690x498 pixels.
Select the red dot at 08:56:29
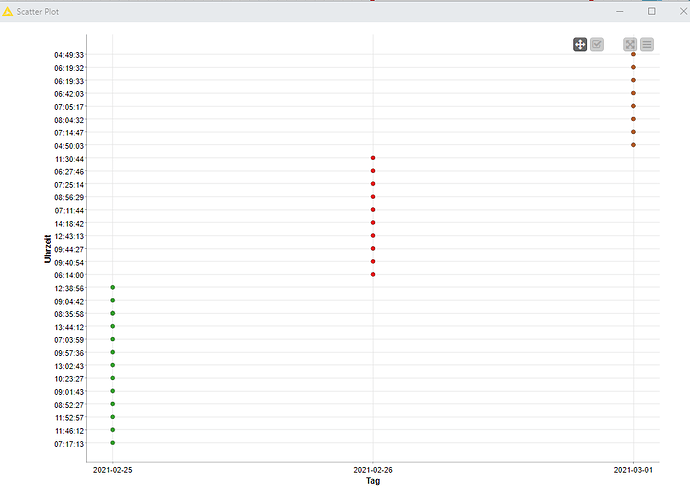tap(373, 197)
